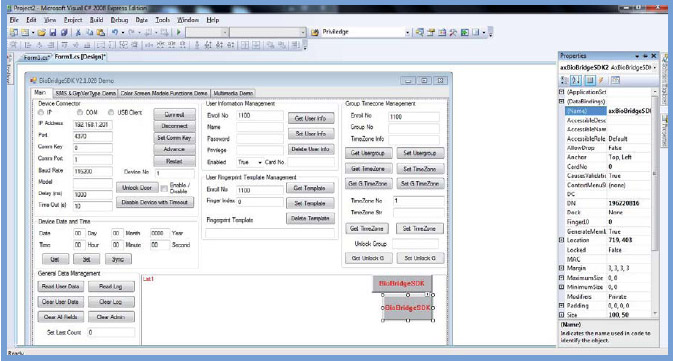
Task: Click Find in Files icon beside Priviledge box
Action: point(315,32)
